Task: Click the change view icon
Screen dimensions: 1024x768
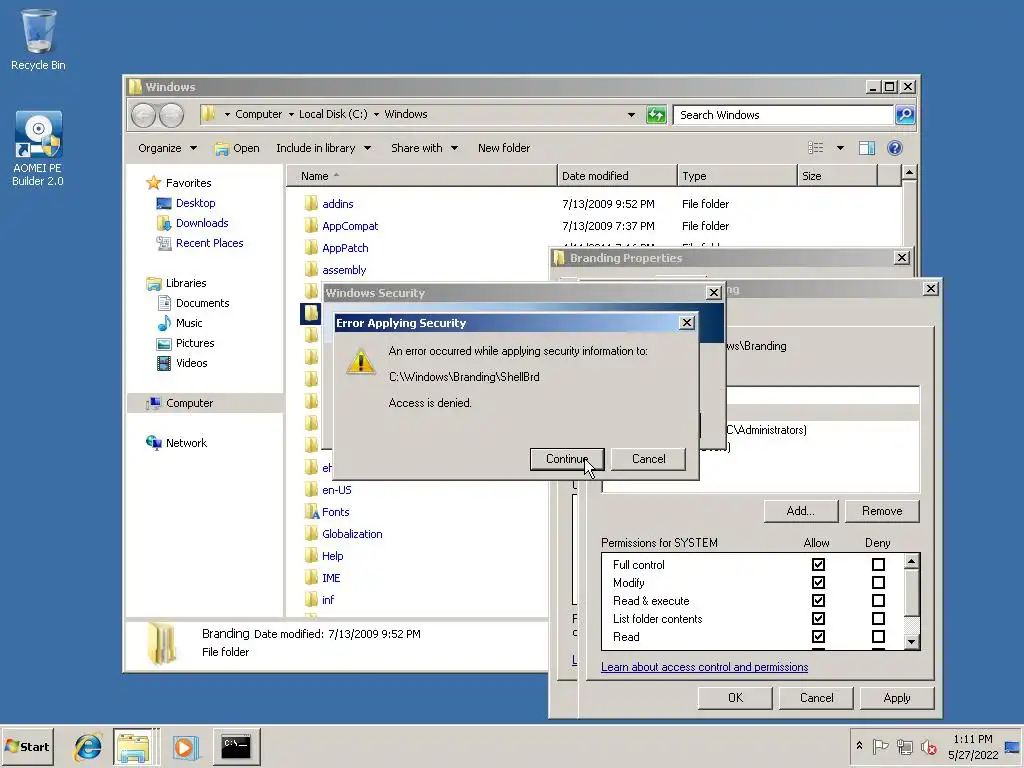Action: click(816, 148)
